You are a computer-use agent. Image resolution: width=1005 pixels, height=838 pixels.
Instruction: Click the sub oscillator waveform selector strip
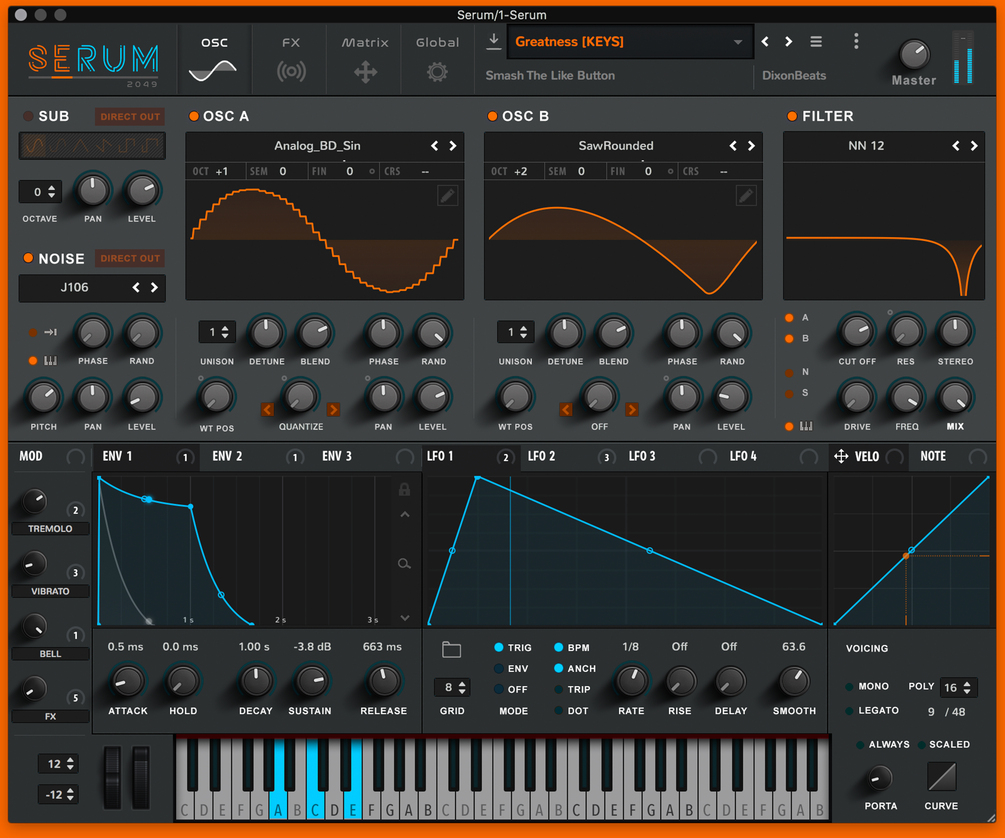point(92,146)
